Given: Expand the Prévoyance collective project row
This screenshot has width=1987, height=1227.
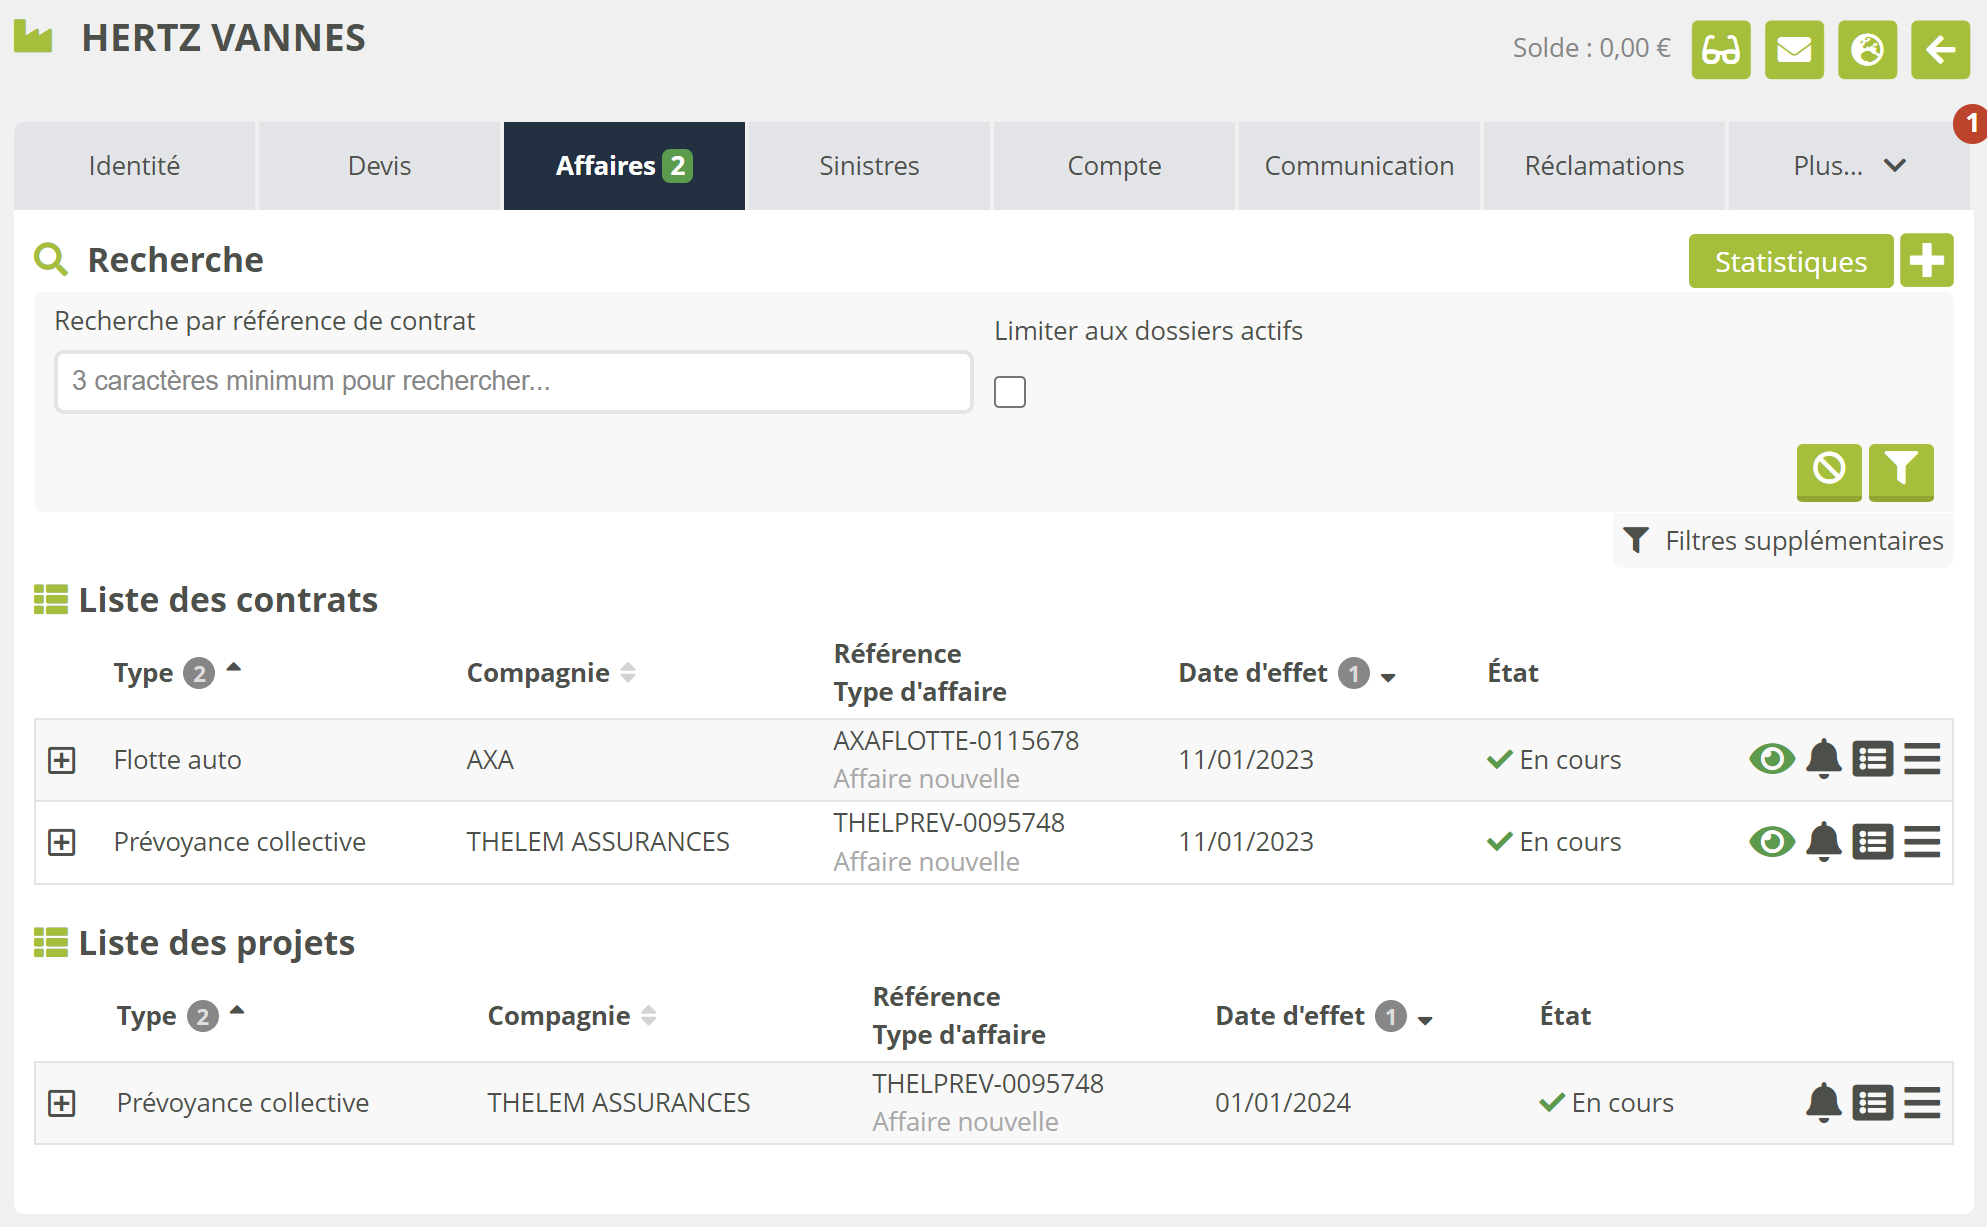Looking at the screenshot, I should [62, 1103].
